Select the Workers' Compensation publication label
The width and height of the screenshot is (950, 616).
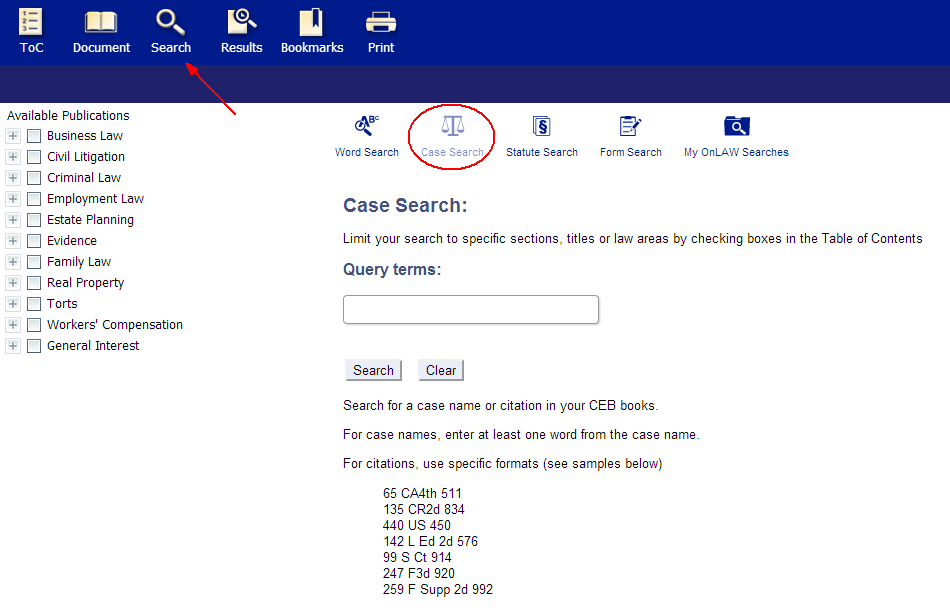[x=115, y=325]
